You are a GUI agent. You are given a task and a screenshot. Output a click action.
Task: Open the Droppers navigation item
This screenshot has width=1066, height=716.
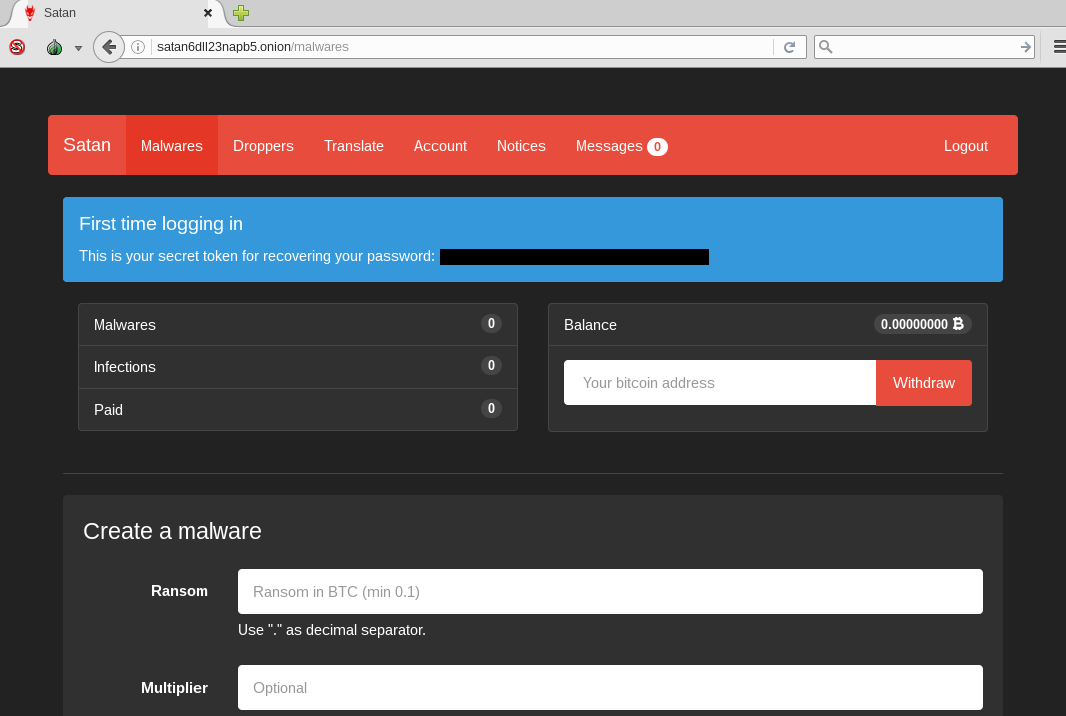click(x=263, y=146)
